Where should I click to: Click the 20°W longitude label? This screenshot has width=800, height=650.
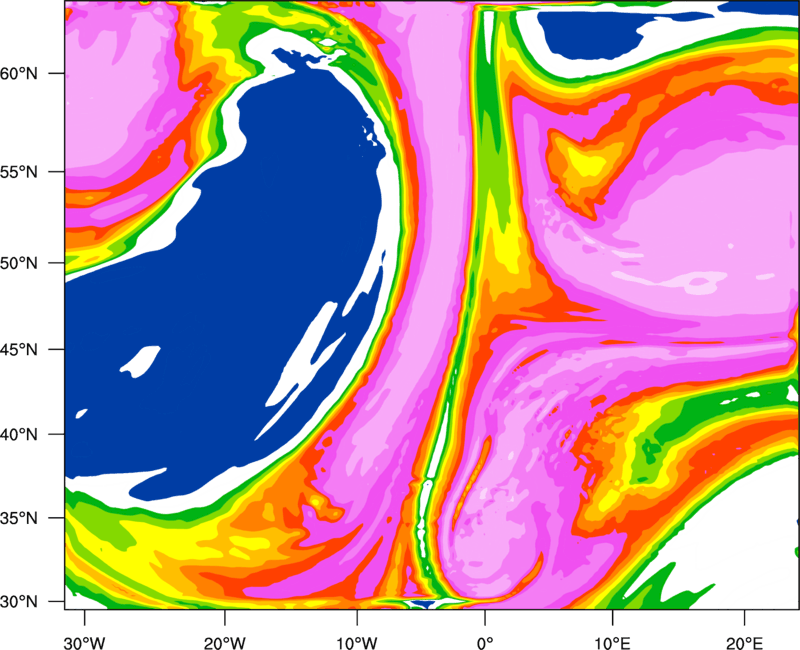[224, 643]
